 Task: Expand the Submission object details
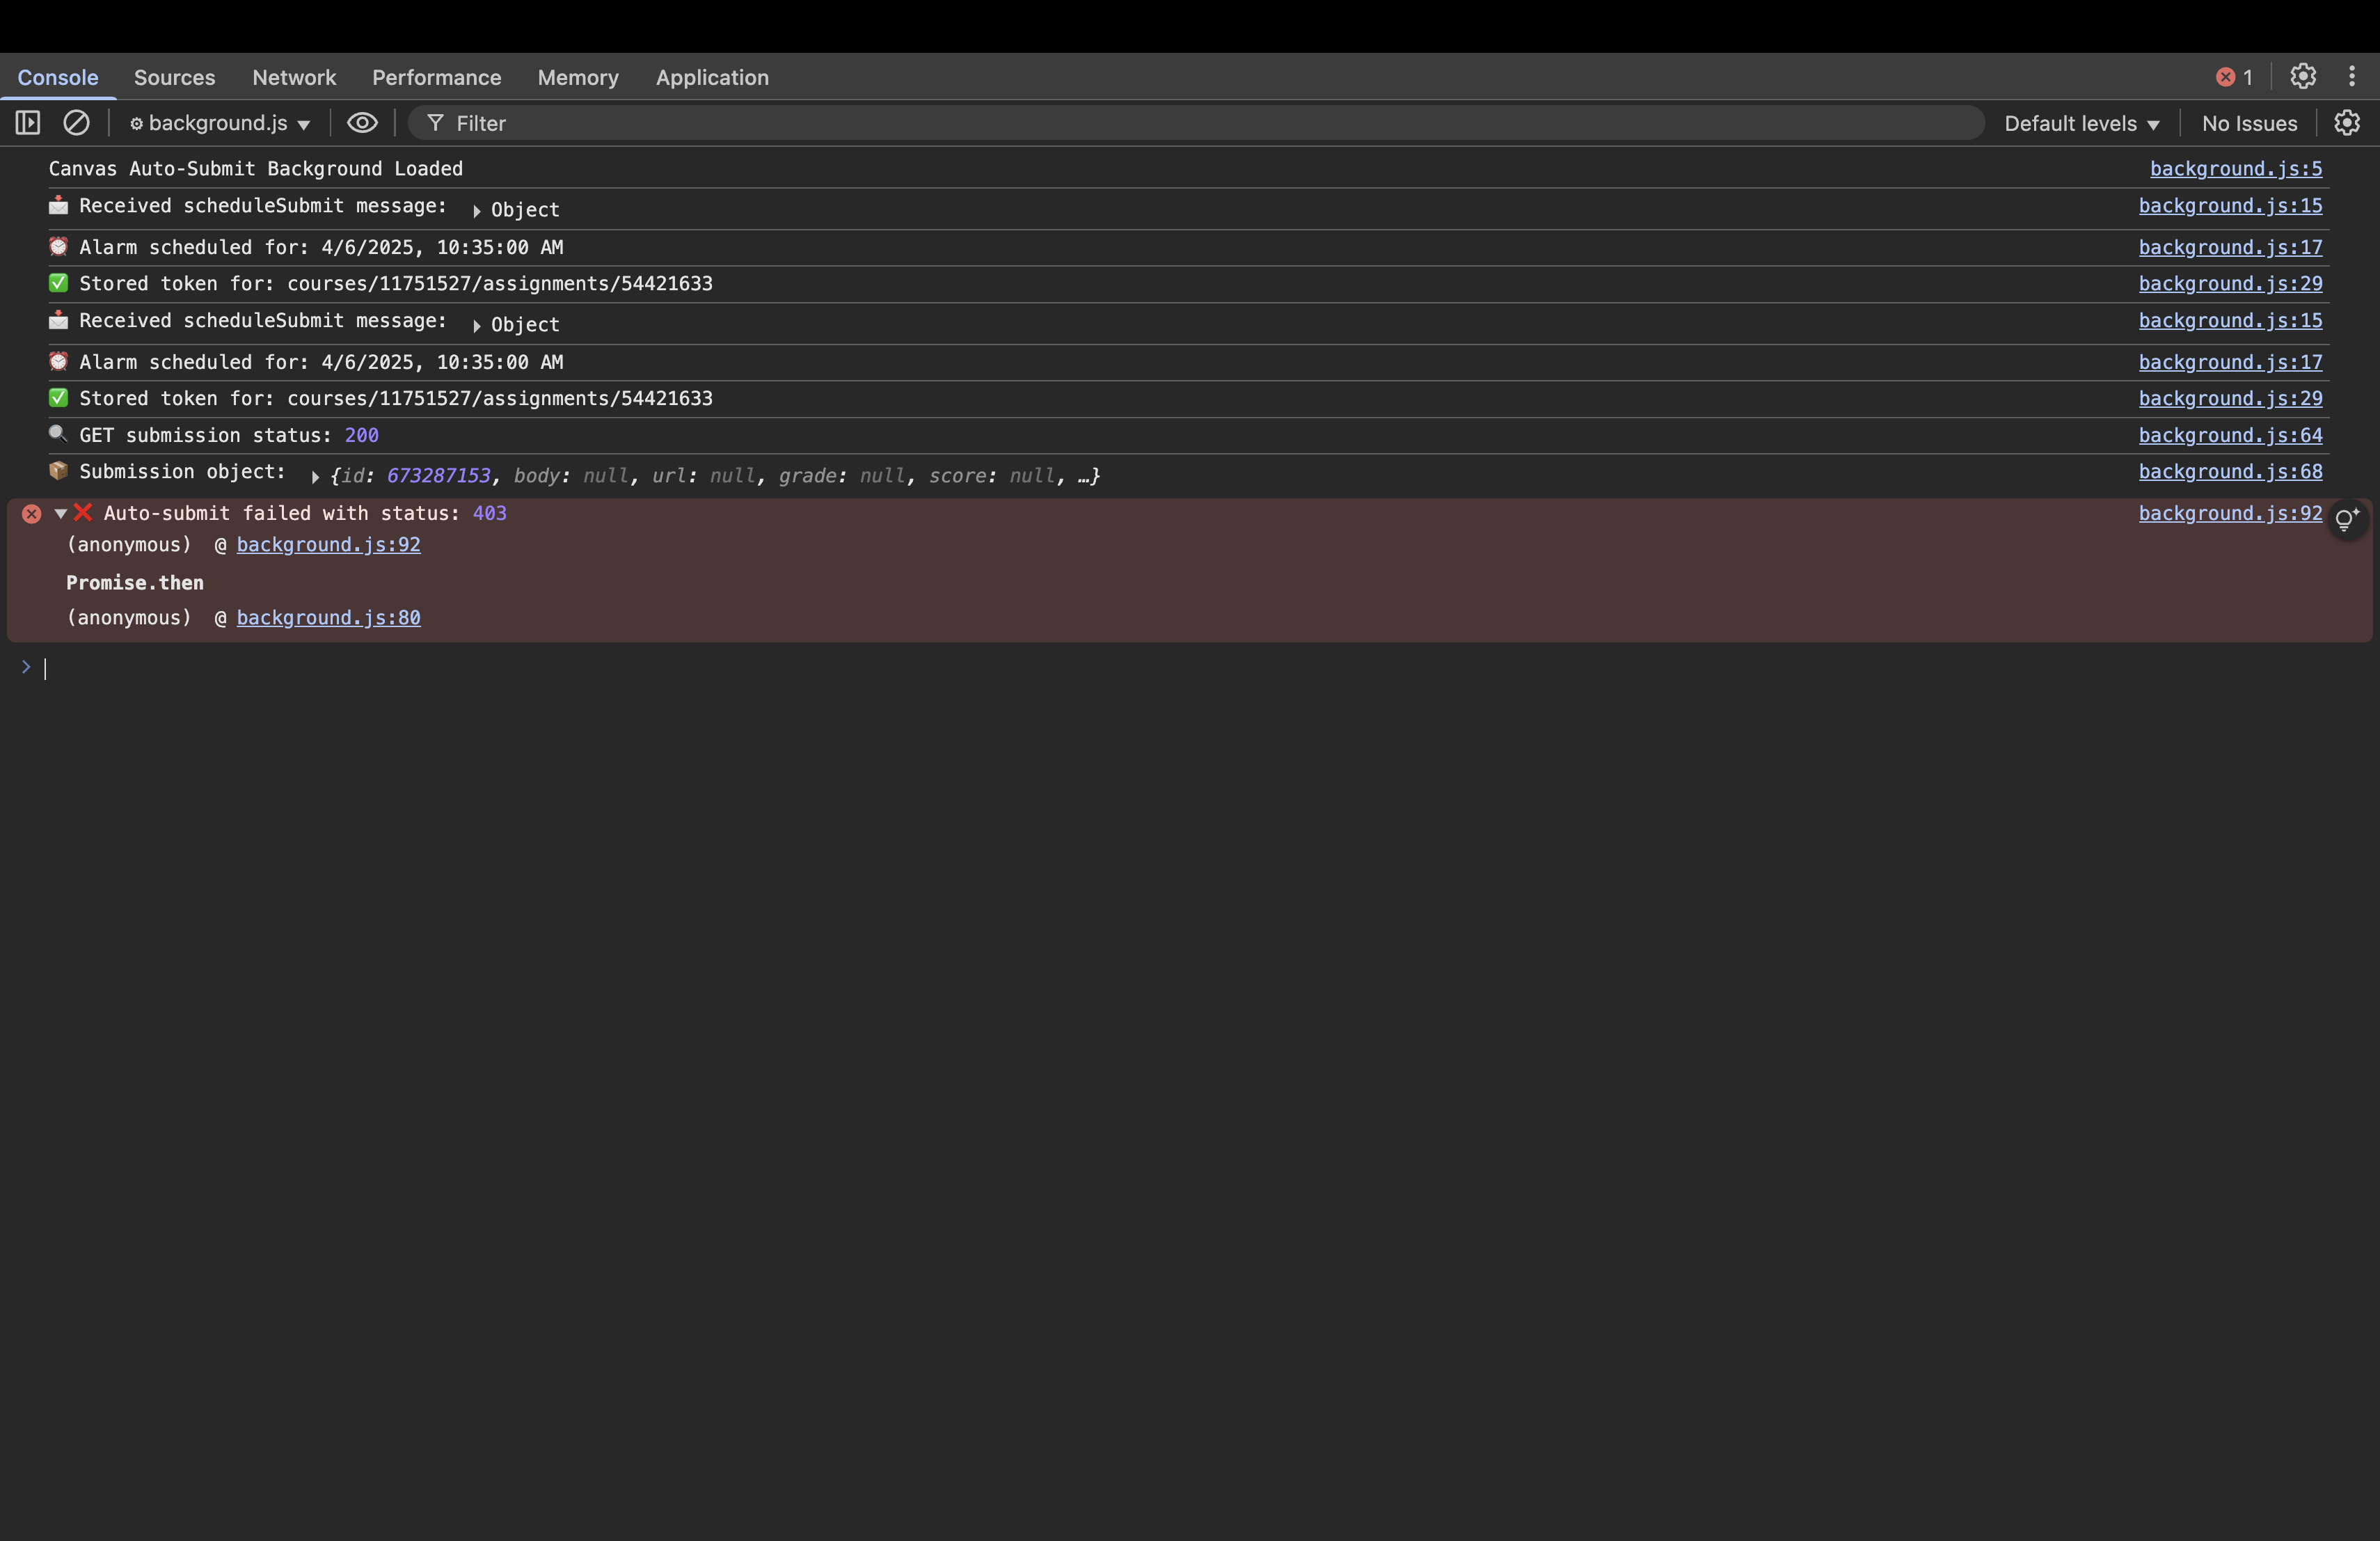(x=315, y=477)
